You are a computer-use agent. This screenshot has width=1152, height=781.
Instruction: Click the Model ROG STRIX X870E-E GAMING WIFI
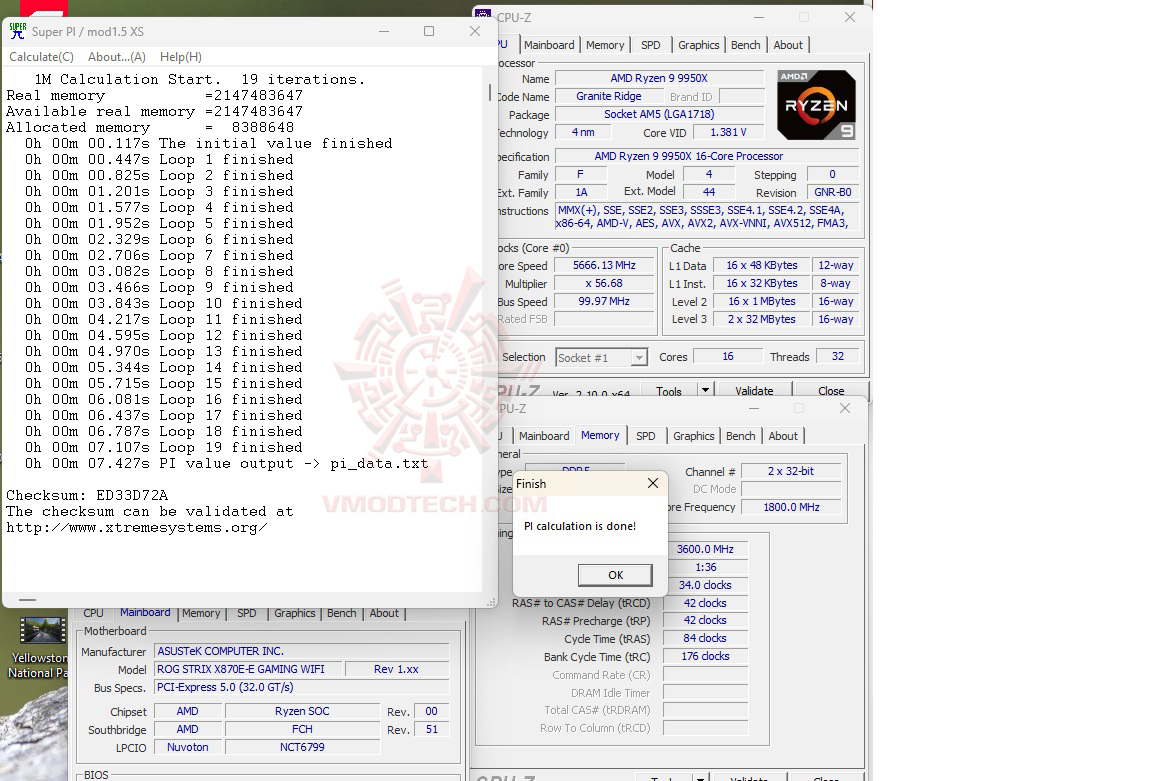tap(248, 669)
